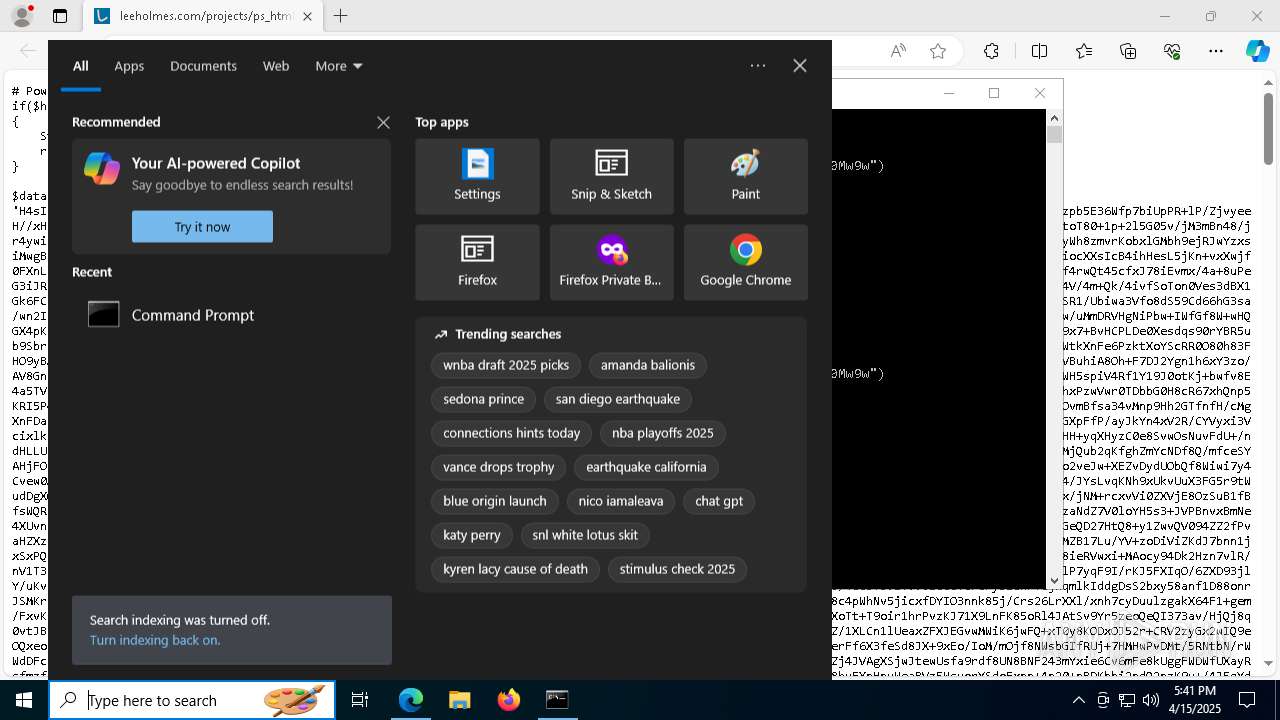Search sedona prince trending term
This screenshot has width=1280, height=720.
pos(484,399)
